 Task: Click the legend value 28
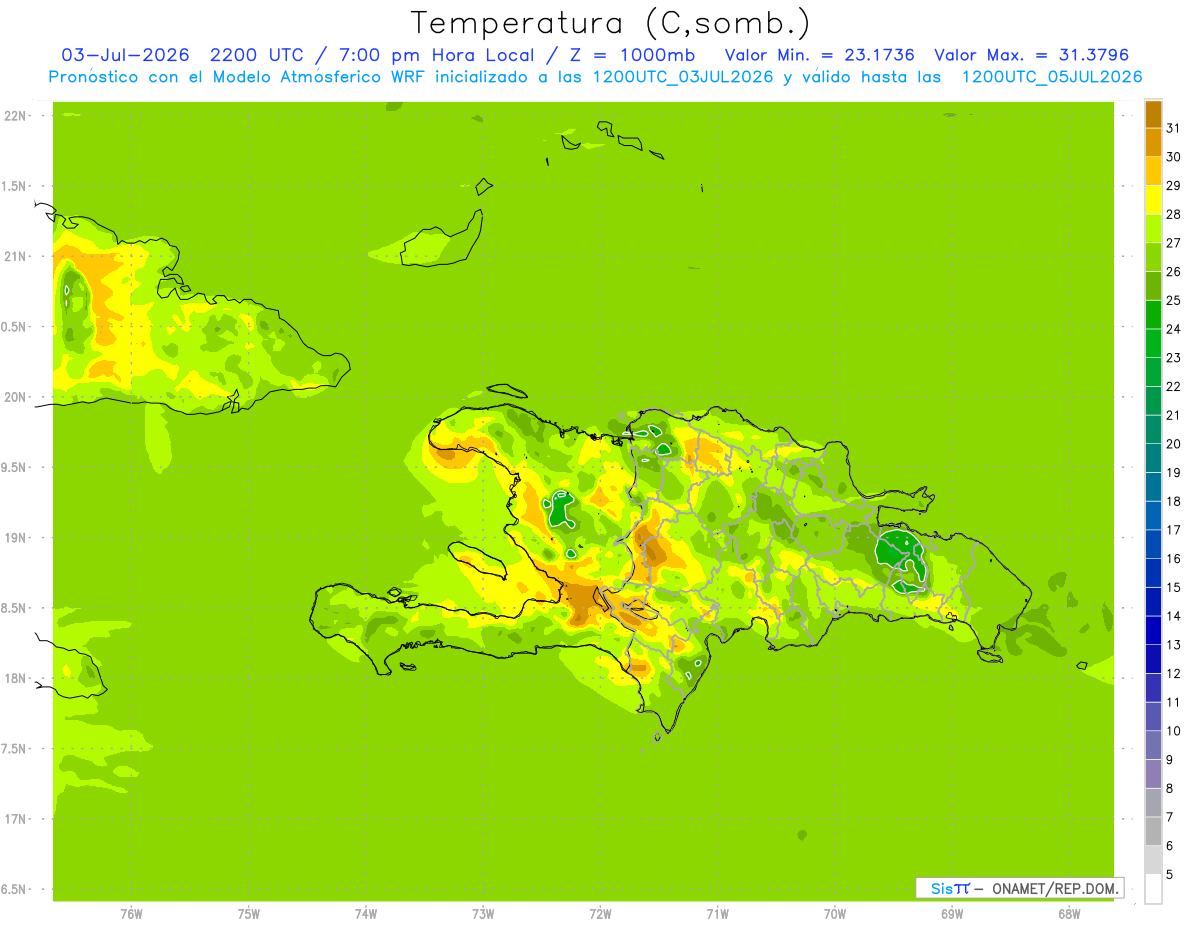coord(1173,214)
